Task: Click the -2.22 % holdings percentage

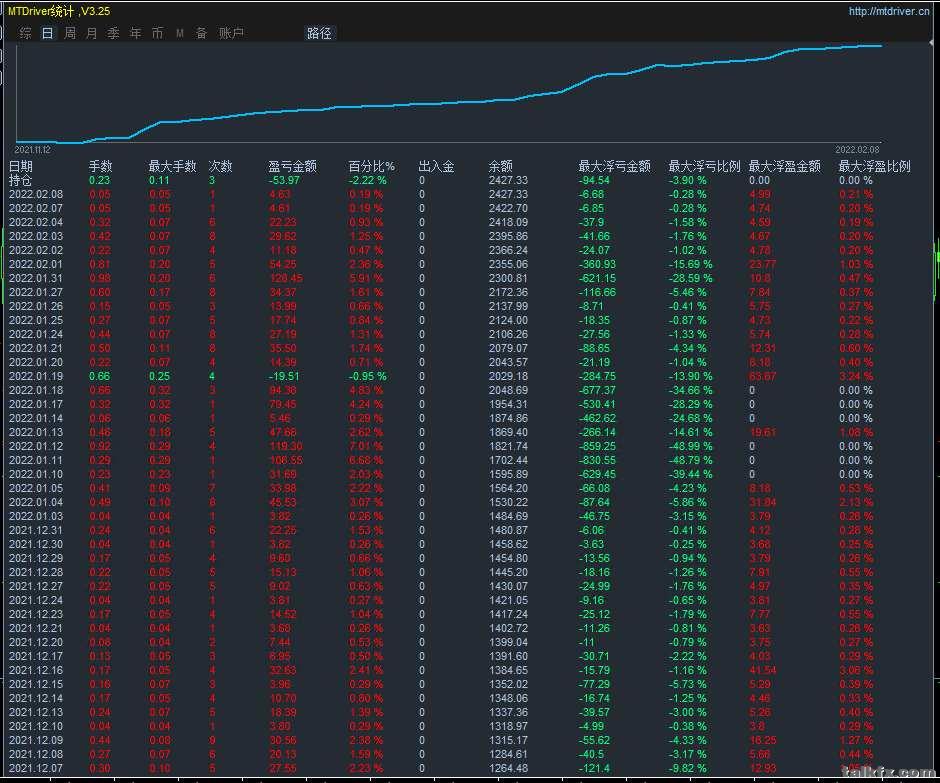Action: pos(368,180)
